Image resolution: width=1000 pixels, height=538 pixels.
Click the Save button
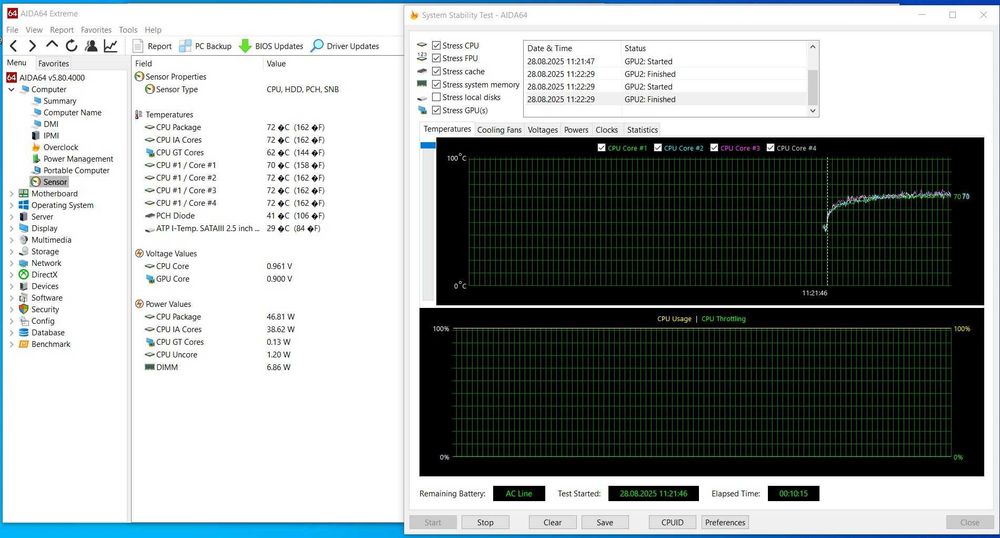point(605,522)
